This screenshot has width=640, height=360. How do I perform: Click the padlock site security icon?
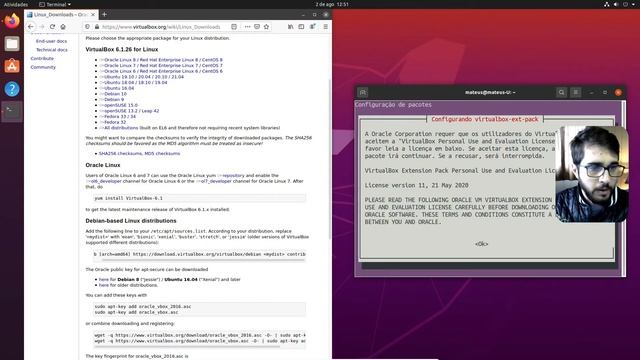pyautogui.click(x=97, y=27)
